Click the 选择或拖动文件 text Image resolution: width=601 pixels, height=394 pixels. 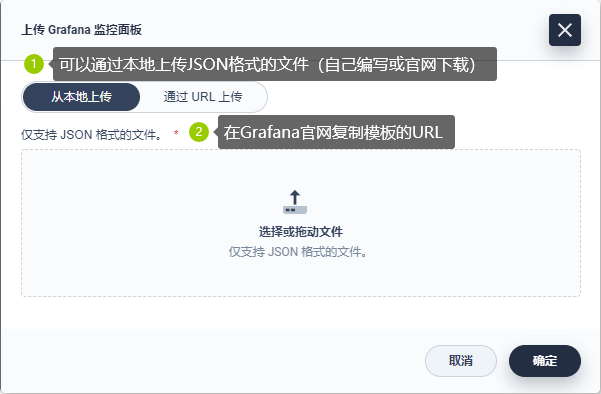(x=301, y=231)
